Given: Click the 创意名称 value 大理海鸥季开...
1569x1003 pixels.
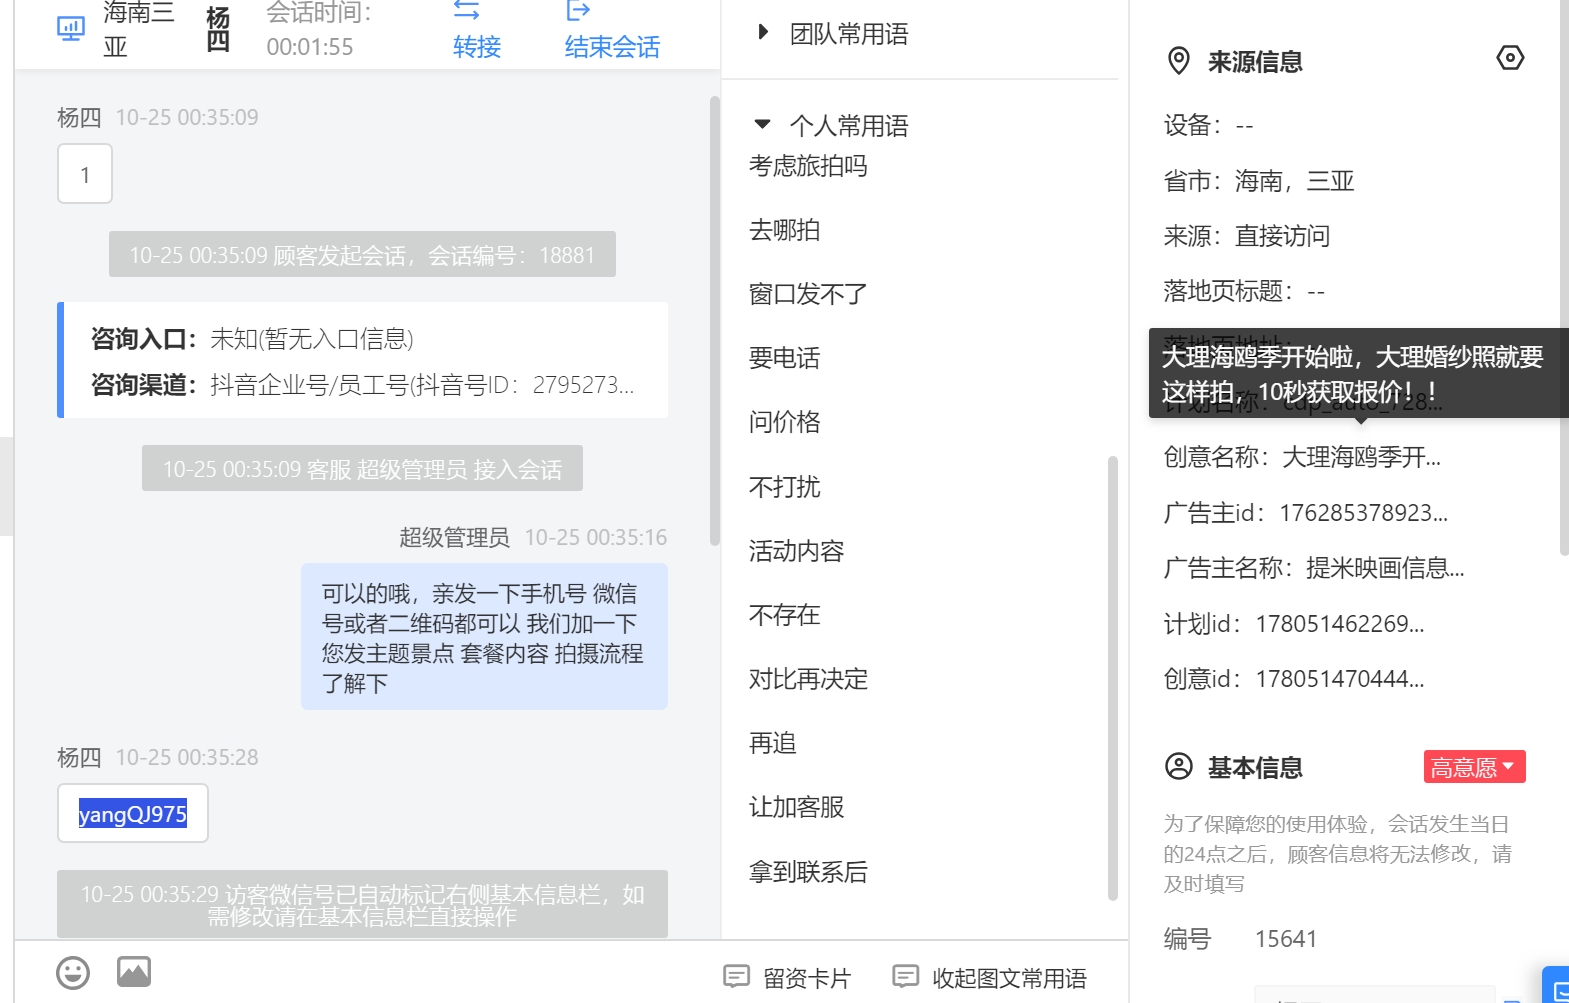Looking at the screenshot, I should point(1361,457).
